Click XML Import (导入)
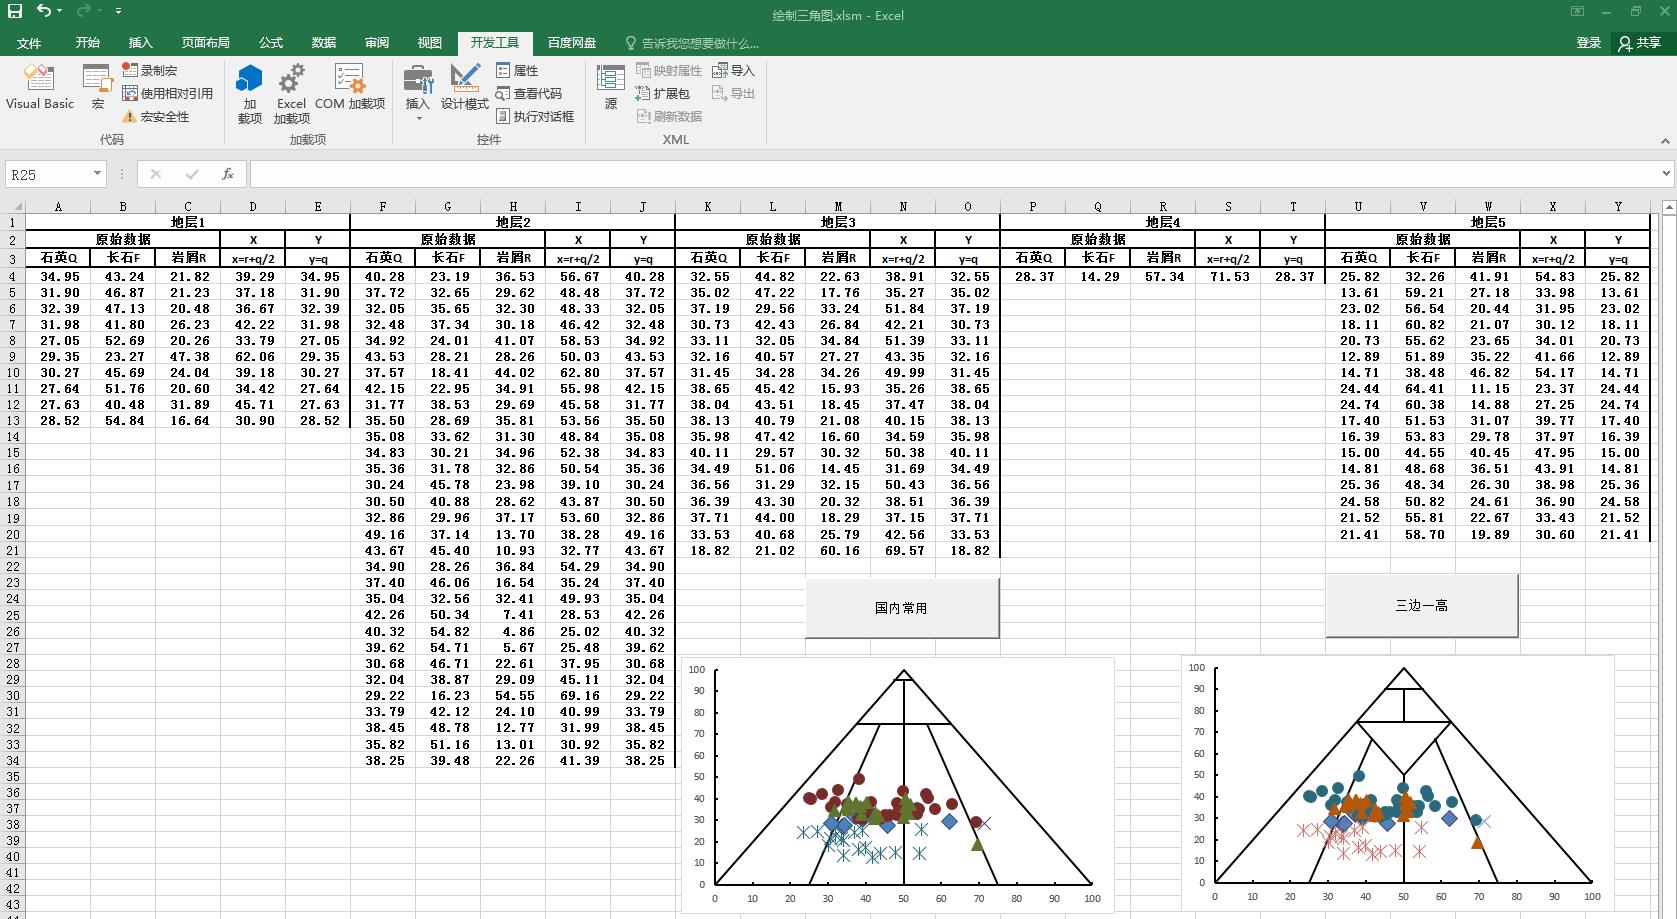 733,70
